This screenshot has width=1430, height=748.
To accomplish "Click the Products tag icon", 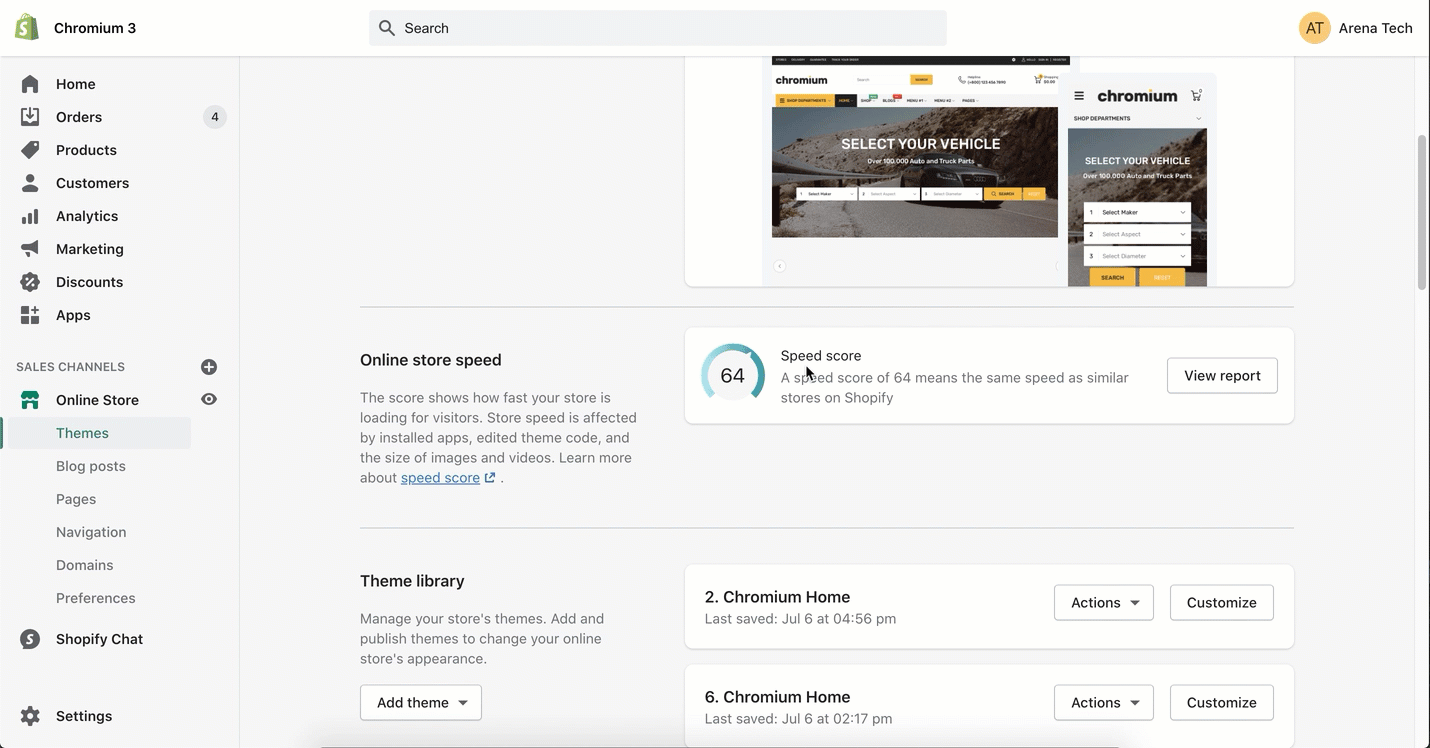I will 30,150.
